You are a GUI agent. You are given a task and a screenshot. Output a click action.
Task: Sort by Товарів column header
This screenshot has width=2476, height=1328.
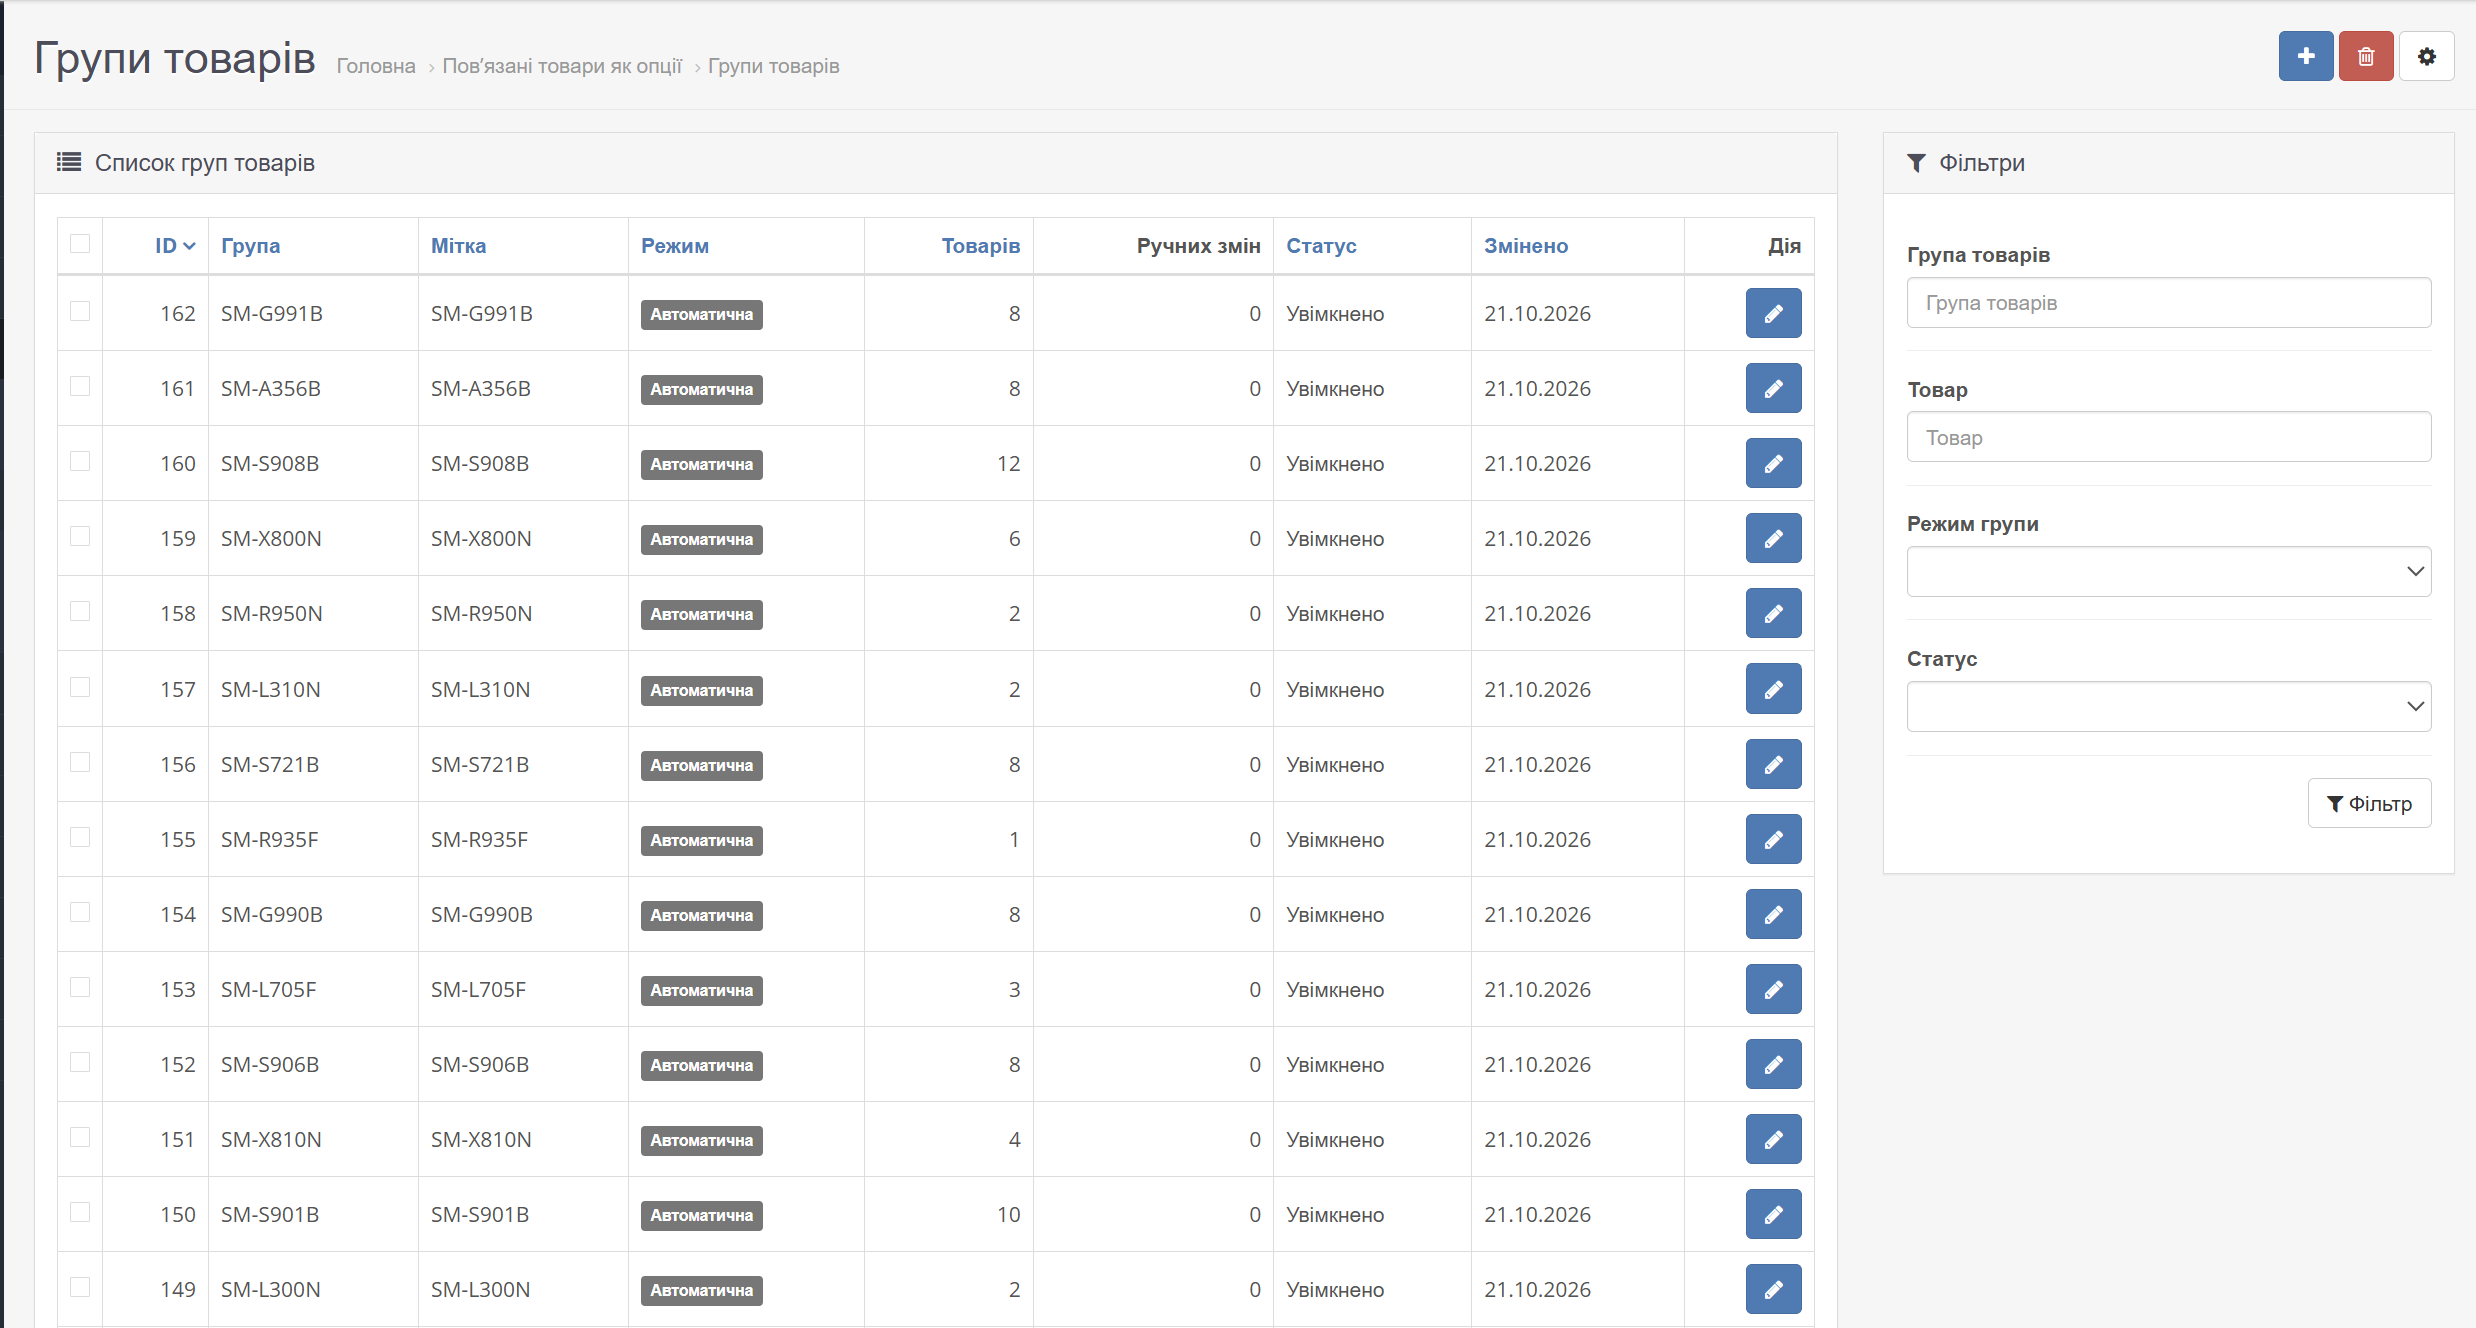tap(981, 246)
